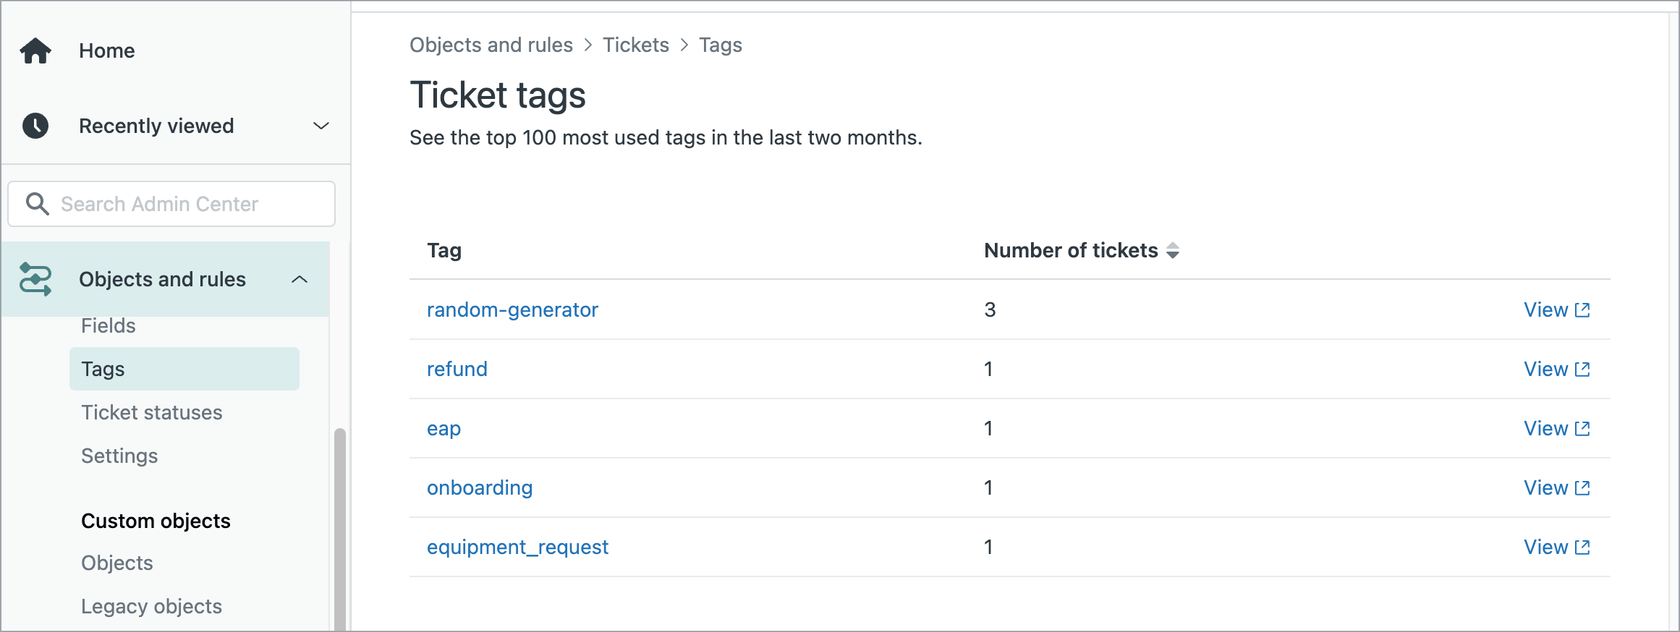Image resolution: width=1680 pixels, height=632 pixels.
Task: Click external link icon in refund row
Action: click(x=1582, y=369)
